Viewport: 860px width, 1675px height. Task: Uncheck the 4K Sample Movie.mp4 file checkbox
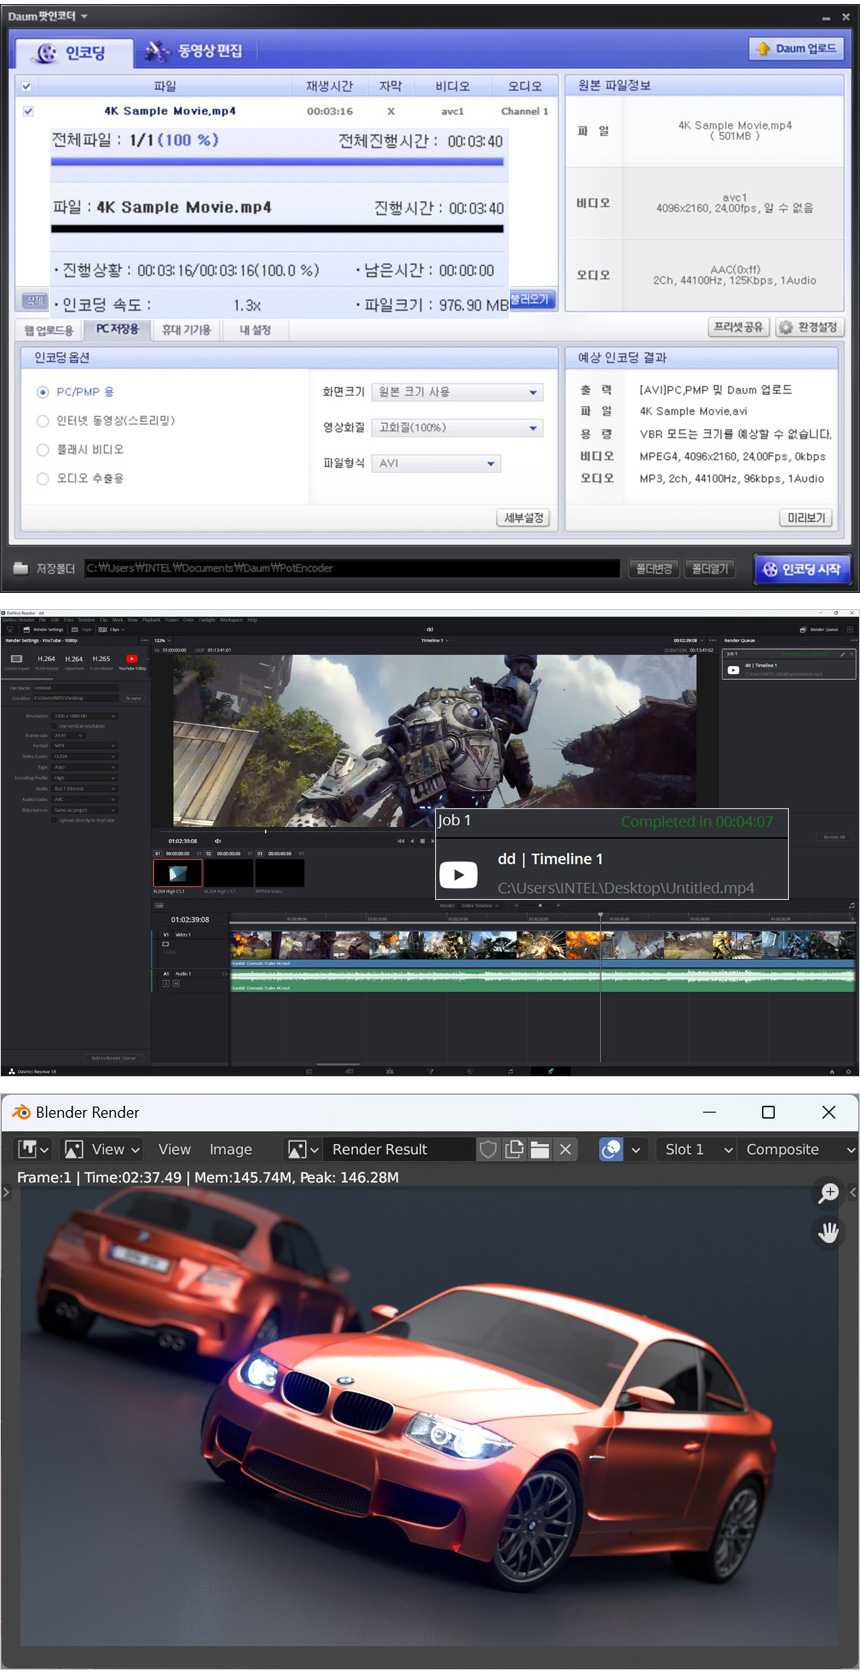pos(28,111)
